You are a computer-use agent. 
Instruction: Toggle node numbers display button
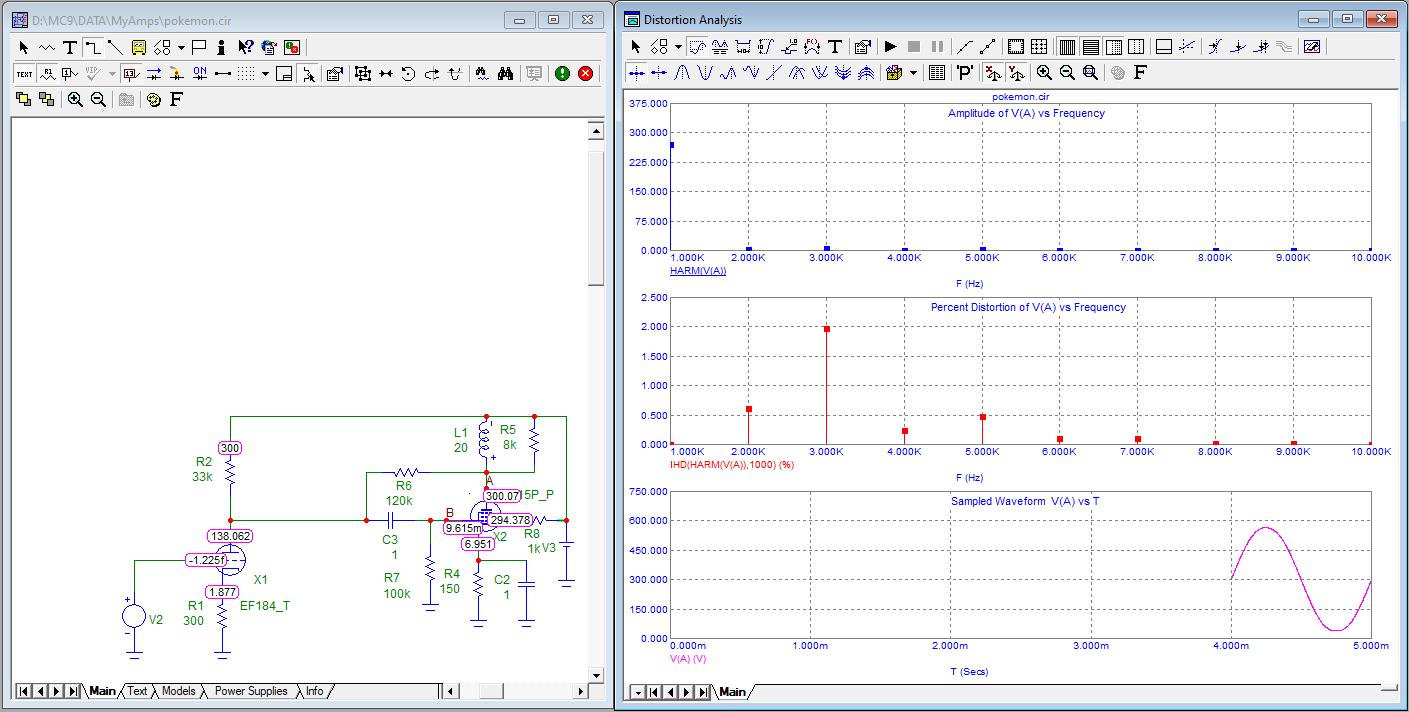[130, 73]
